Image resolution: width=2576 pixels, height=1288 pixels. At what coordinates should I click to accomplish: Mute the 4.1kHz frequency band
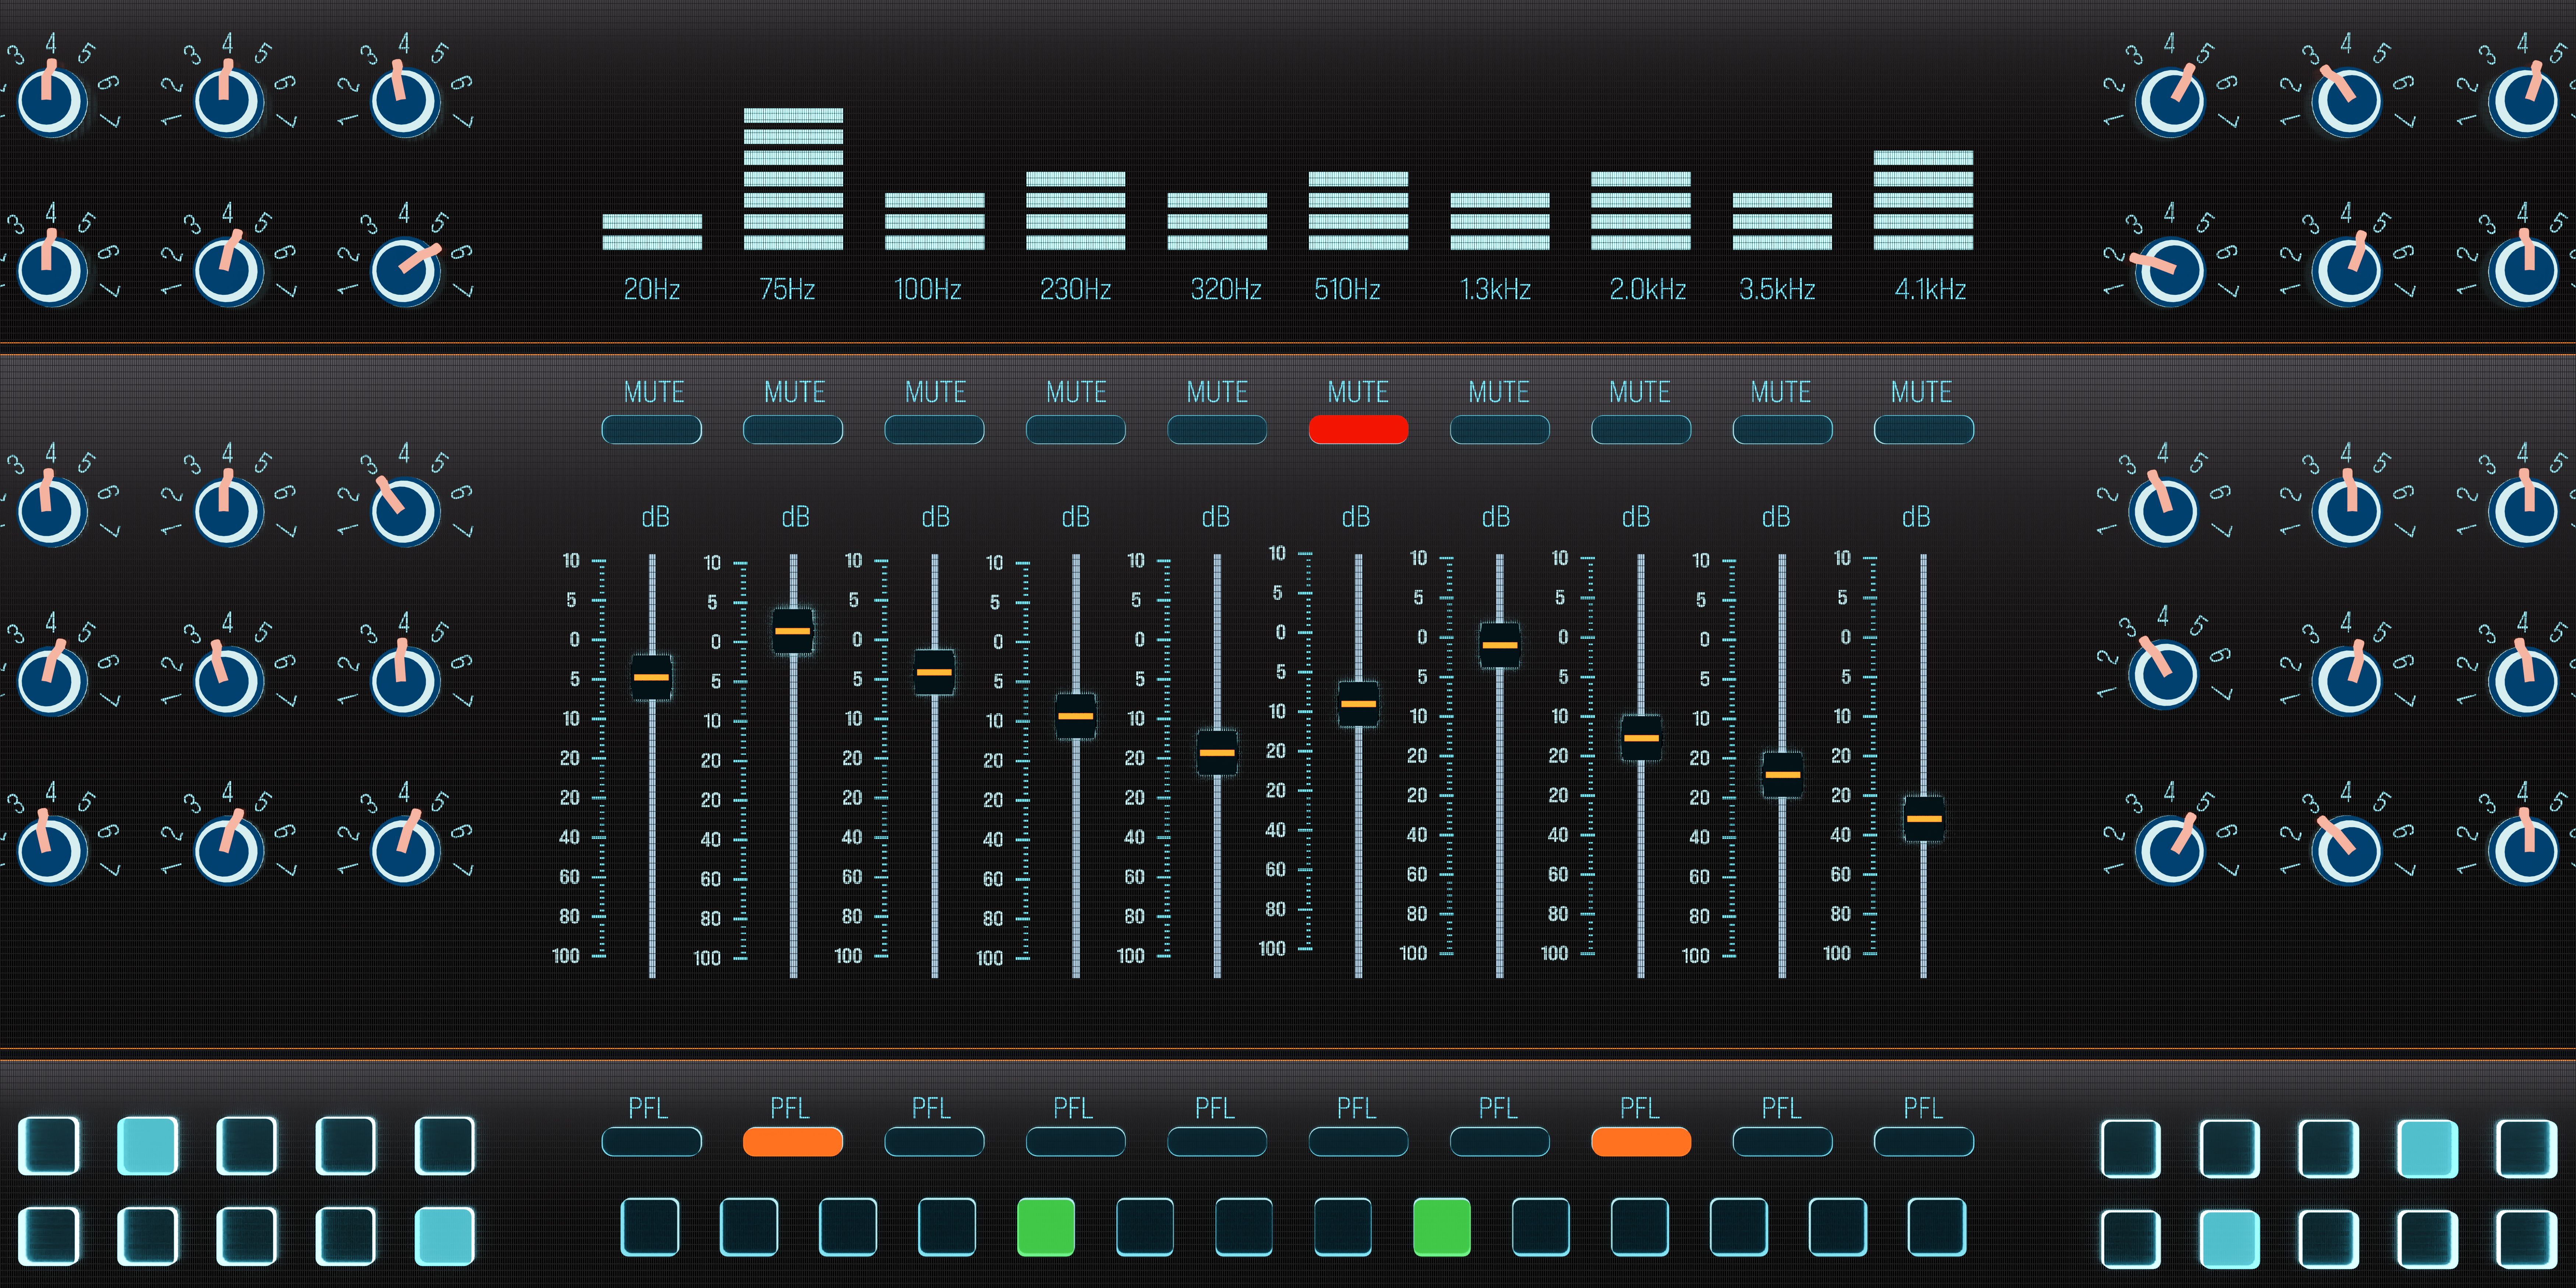(x=1923, y=430)
